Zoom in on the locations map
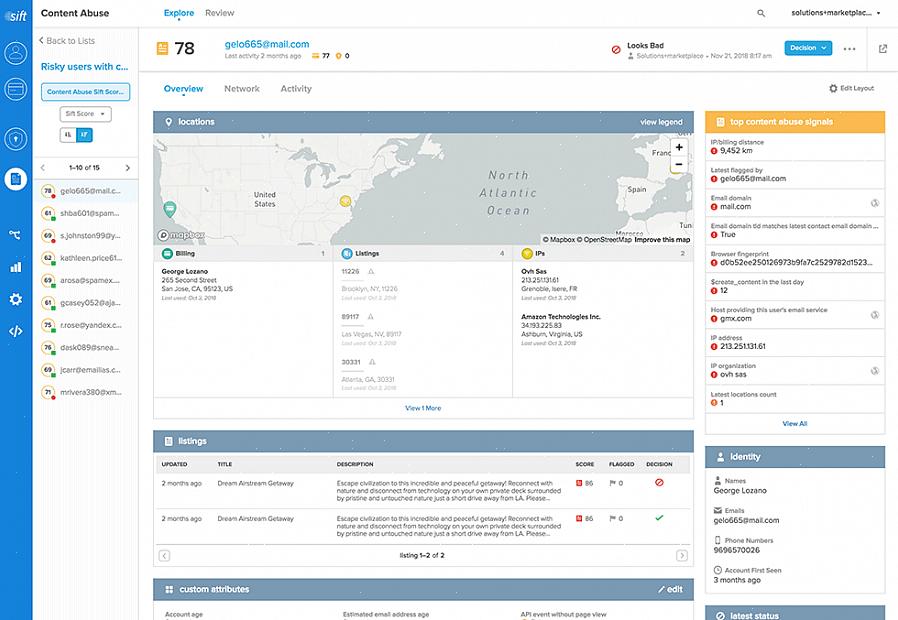This screenshot has width=898, height=620. 679,147
